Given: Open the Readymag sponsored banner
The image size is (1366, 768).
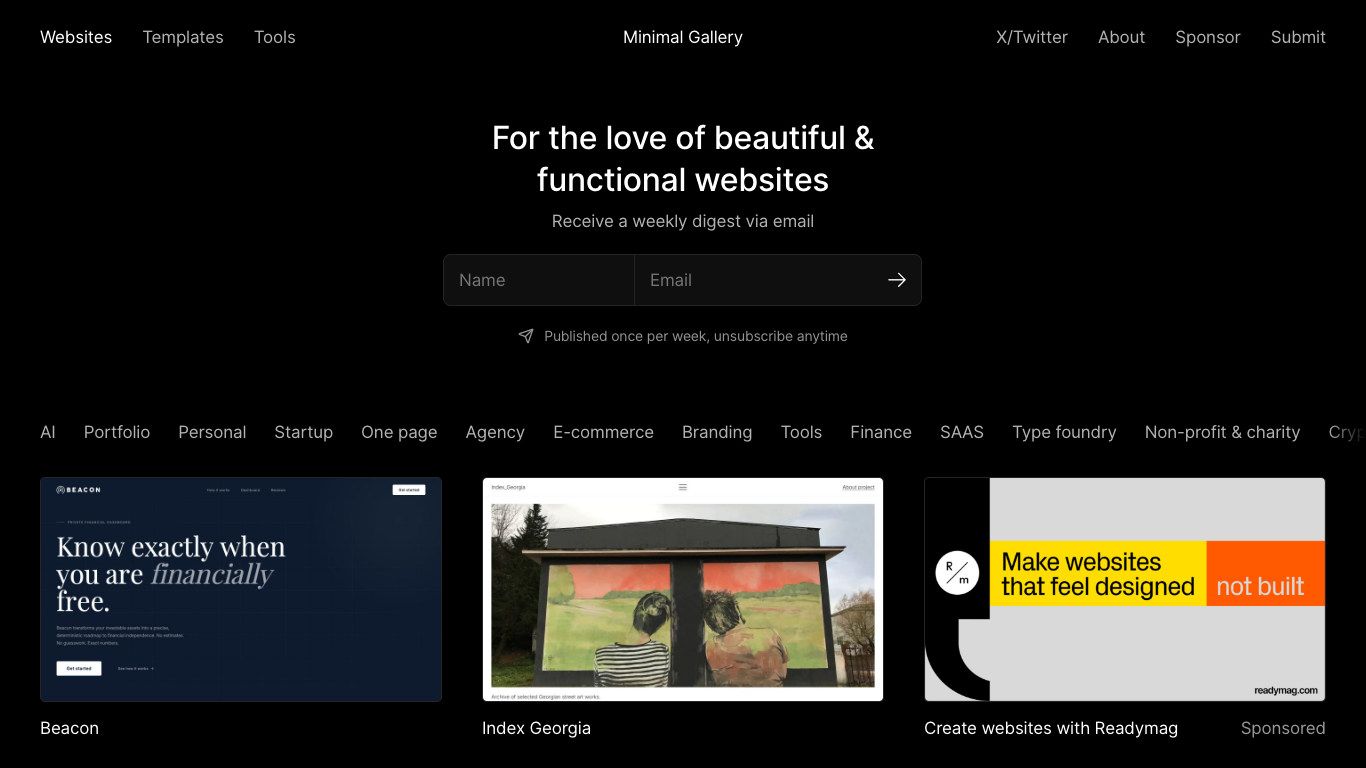Looking at the screenshot, I should (1125, 589).
